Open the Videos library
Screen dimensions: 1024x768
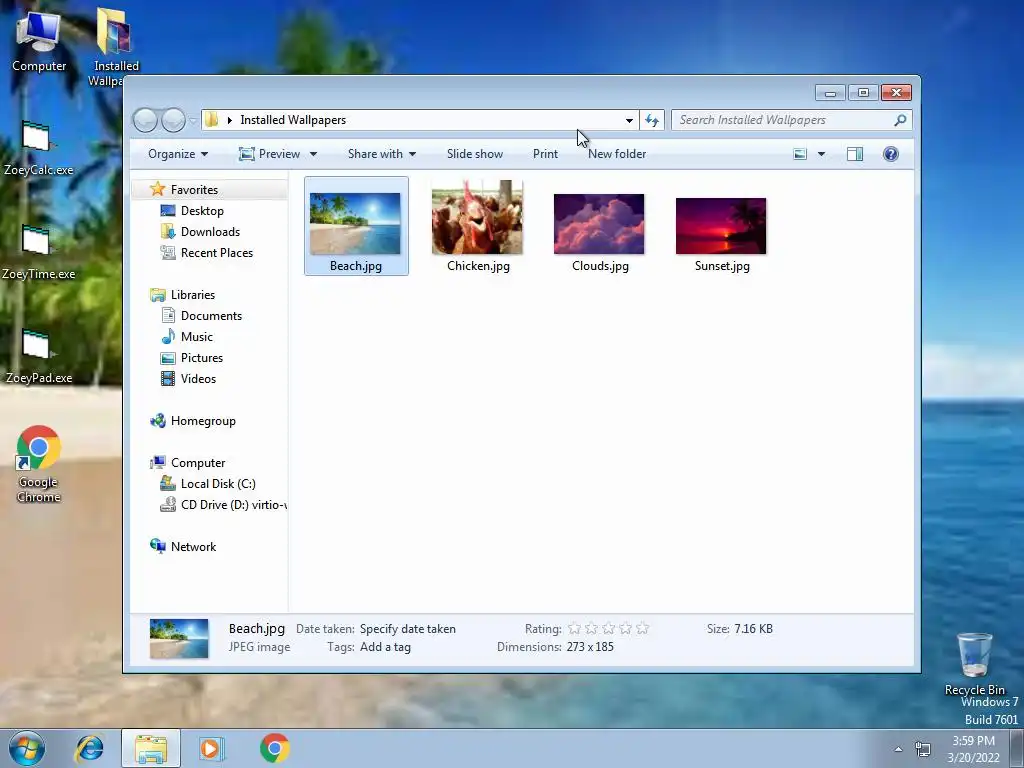(x=198, y=379)
